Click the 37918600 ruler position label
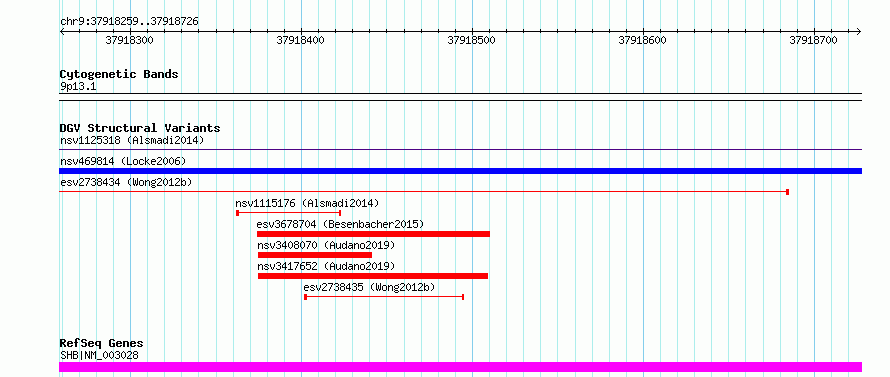The width and height of the screenshot is (890, 377). click(x=643, y=40)
